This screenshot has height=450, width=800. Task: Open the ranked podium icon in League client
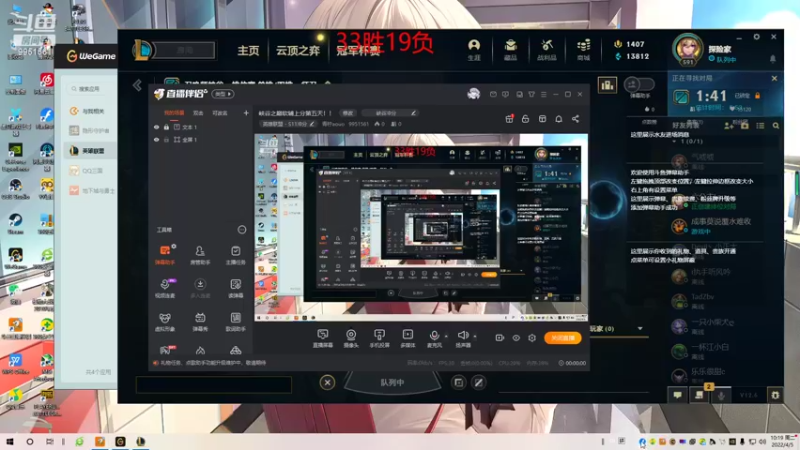(607, 85)
